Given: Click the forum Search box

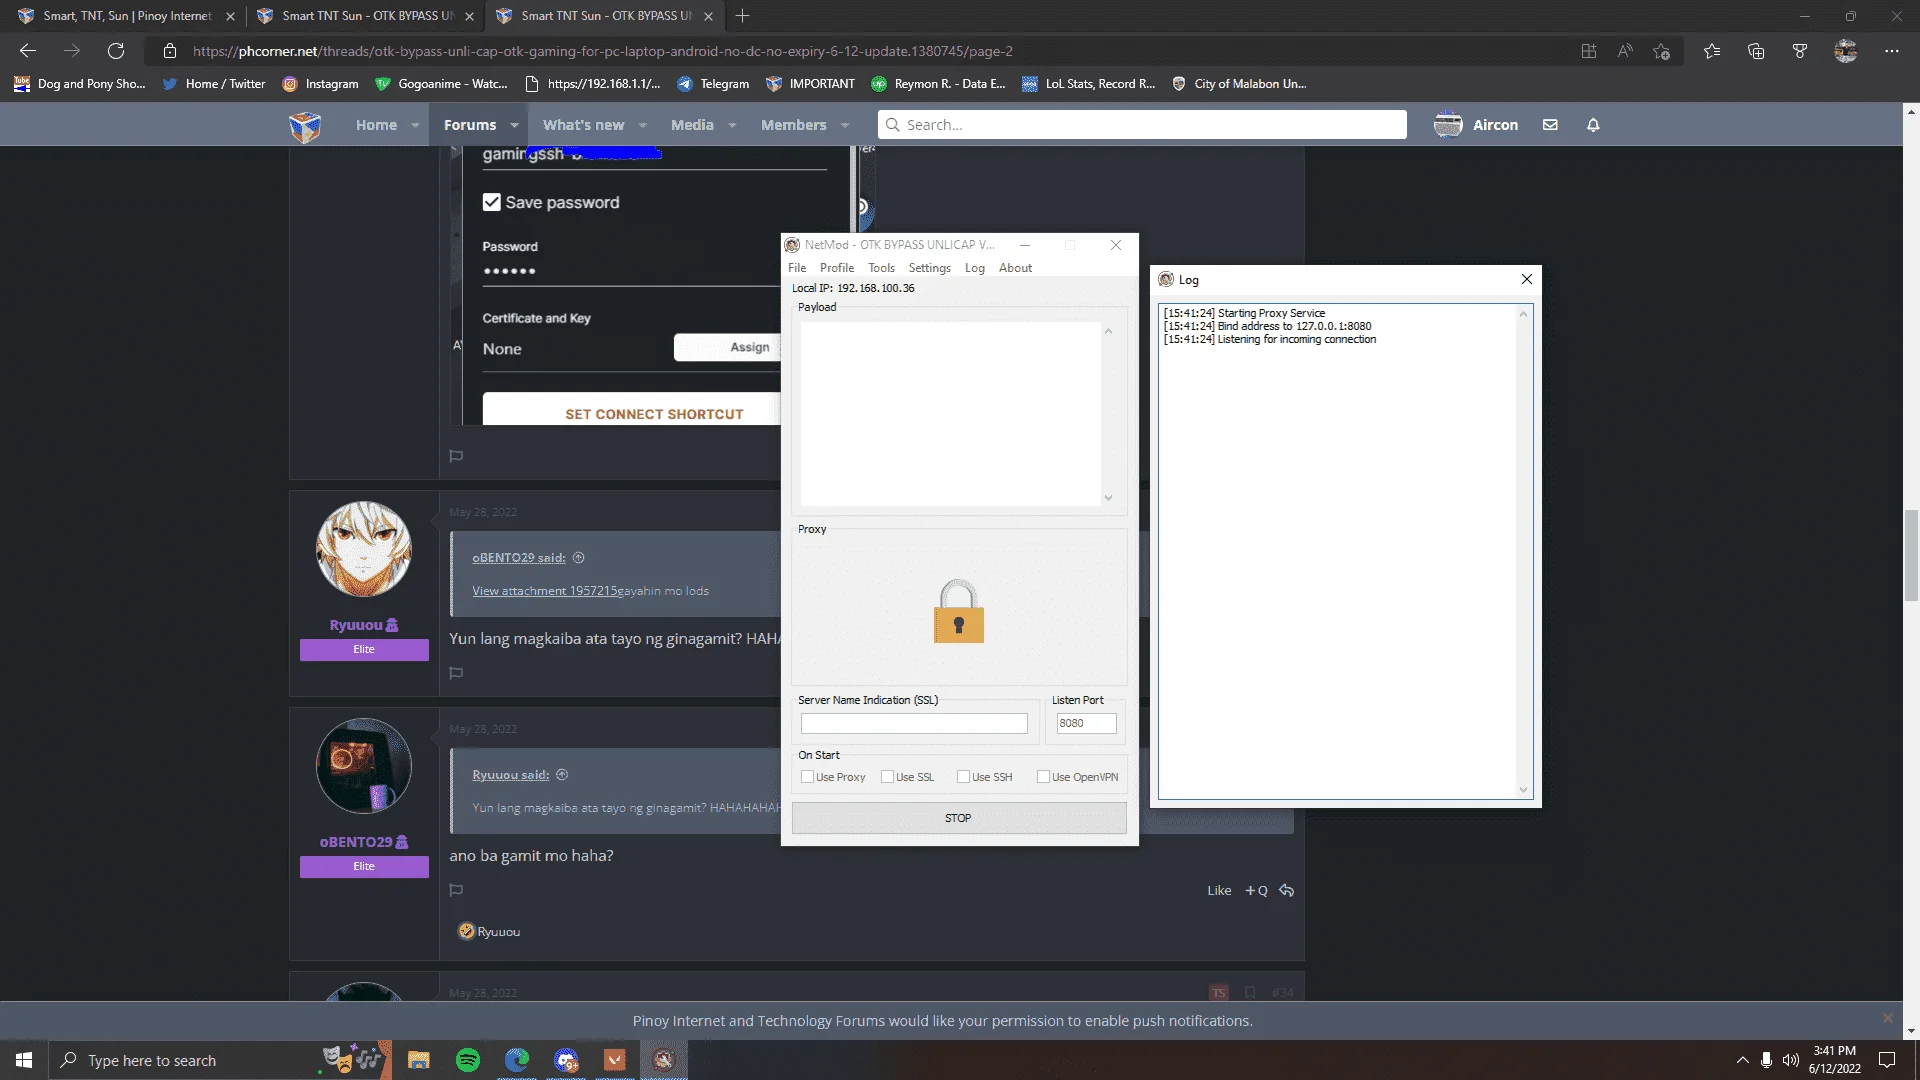Looking at the screenshot, I should click(1142, 125).
